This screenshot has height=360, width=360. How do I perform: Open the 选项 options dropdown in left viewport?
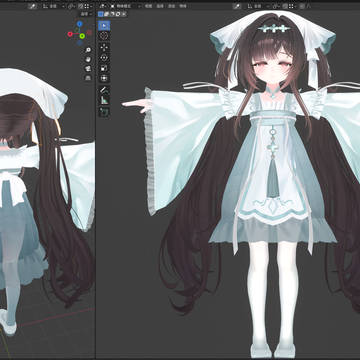click(86, 14)
